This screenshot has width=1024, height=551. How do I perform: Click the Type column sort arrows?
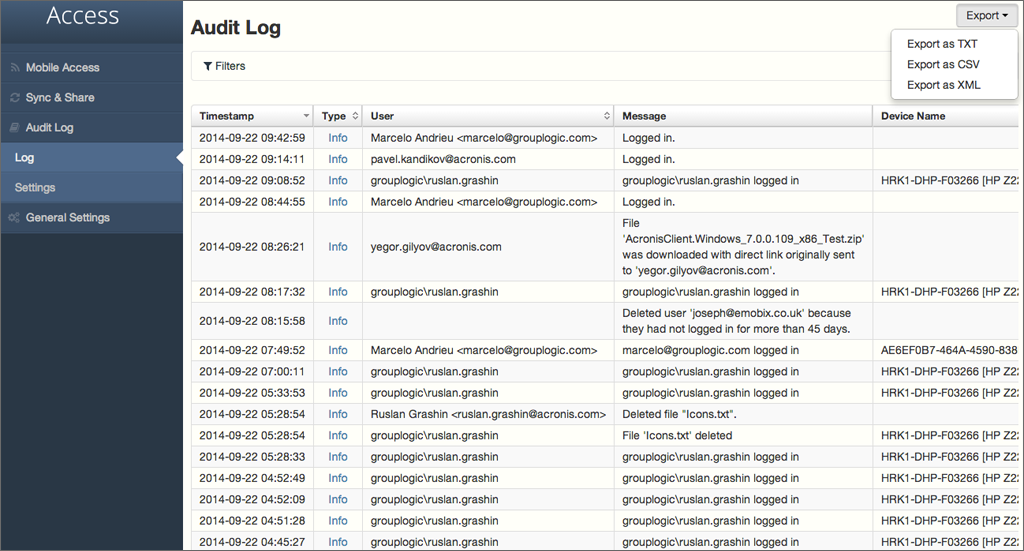pyautogui.click(x=355, y=117)
